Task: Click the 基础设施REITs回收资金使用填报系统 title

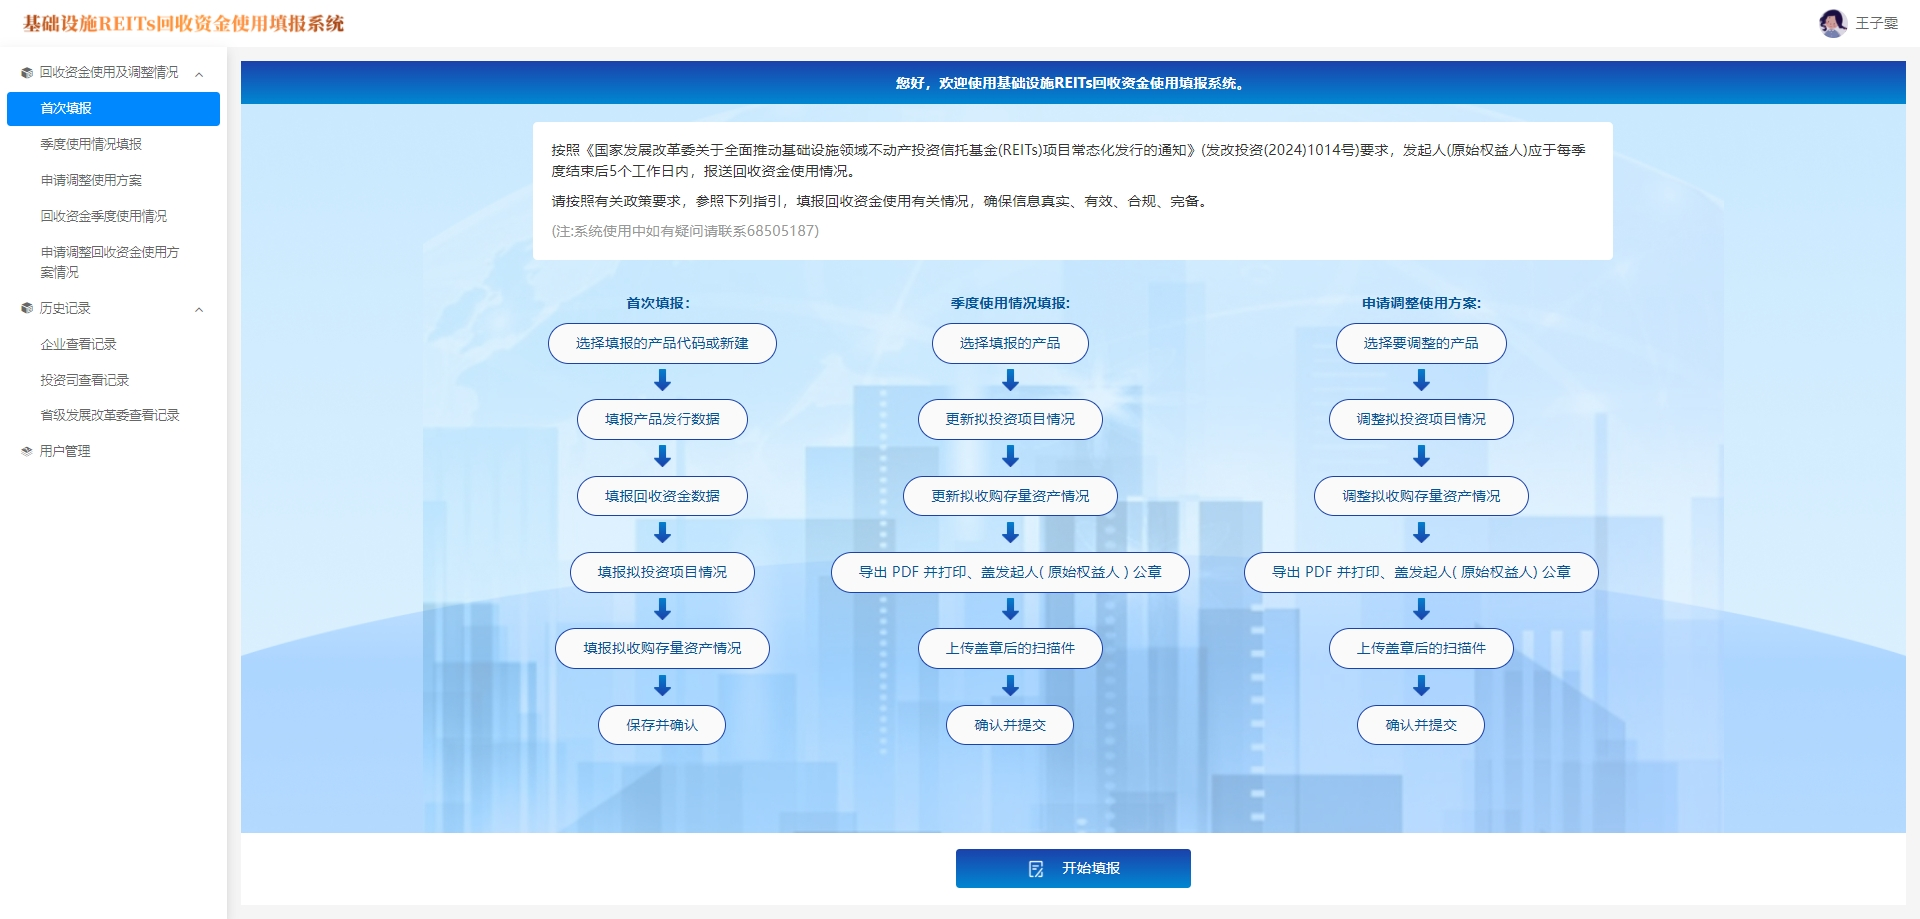Action: coord(183,23)
